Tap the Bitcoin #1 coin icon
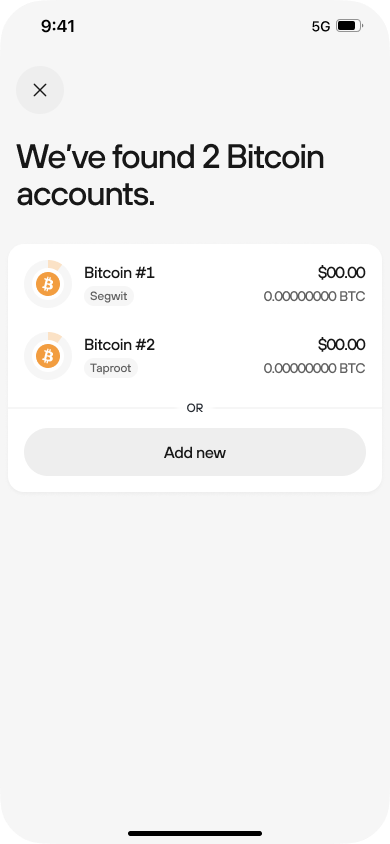This screenshot has width=390, height=844. (x=48, y=284)
